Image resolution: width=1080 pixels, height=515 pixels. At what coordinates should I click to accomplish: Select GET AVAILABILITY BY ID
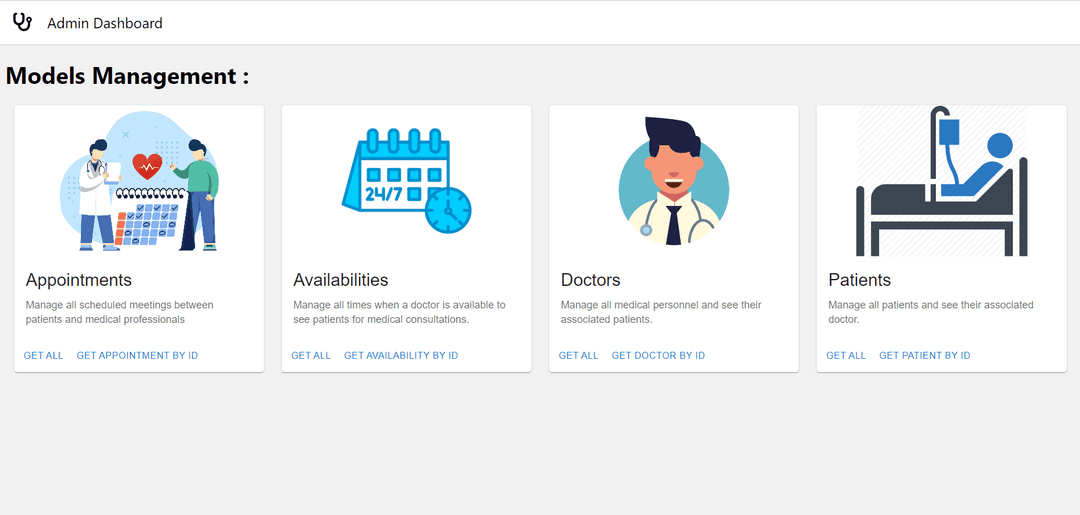click(401, 356)
